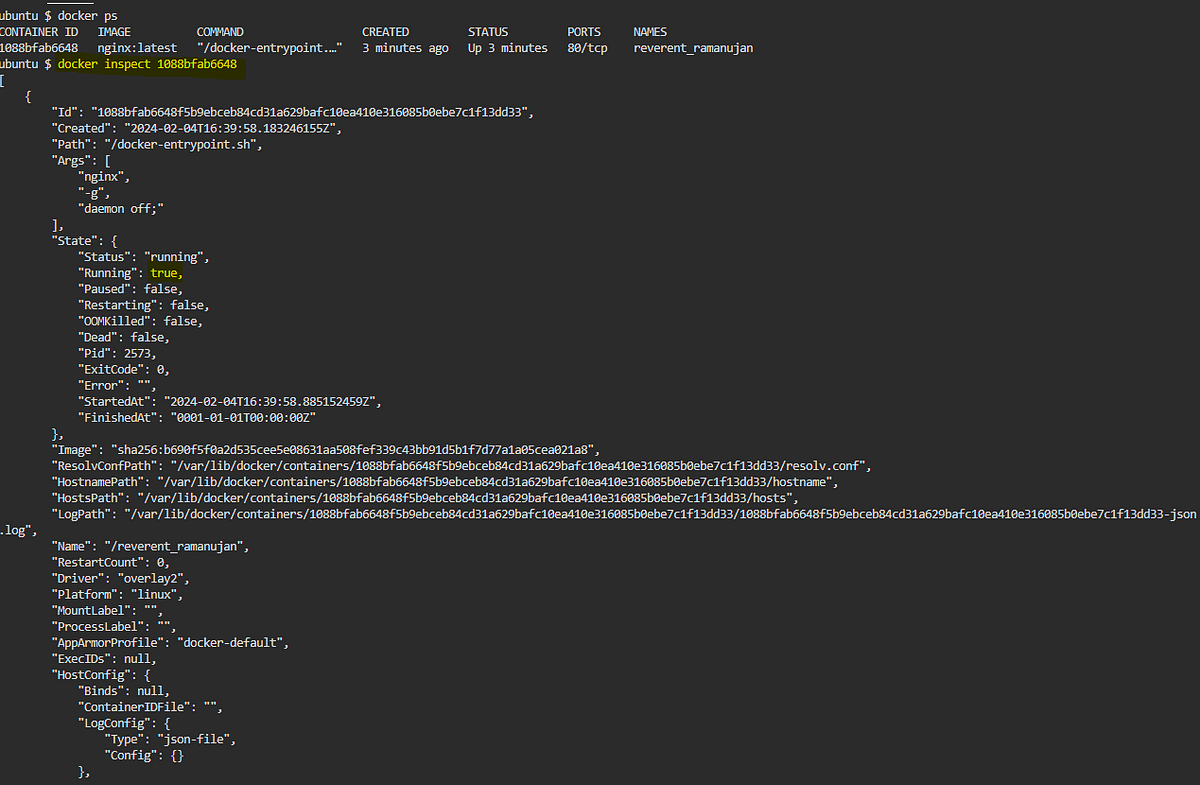
Task: Click the NAMES column header
Action: click(x=650, y=32)
